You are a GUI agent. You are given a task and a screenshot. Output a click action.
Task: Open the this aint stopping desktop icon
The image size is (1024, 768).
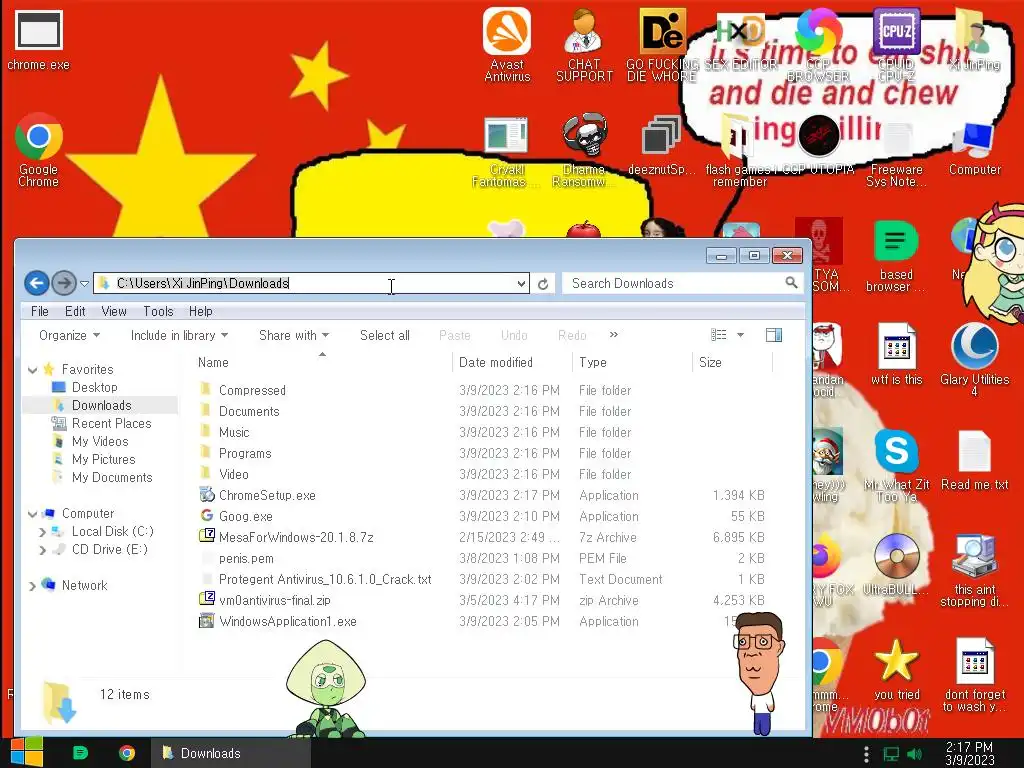974,570
